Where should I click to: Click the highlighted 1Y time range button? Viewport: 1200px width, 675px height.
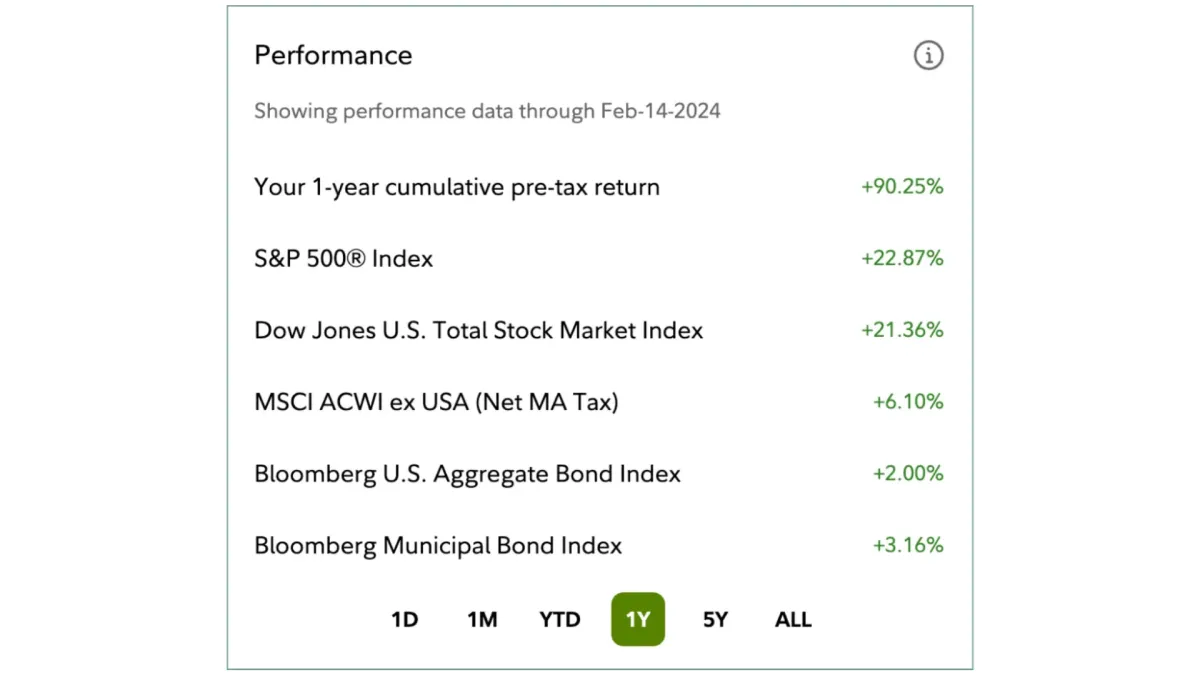(x=637, y=619)
